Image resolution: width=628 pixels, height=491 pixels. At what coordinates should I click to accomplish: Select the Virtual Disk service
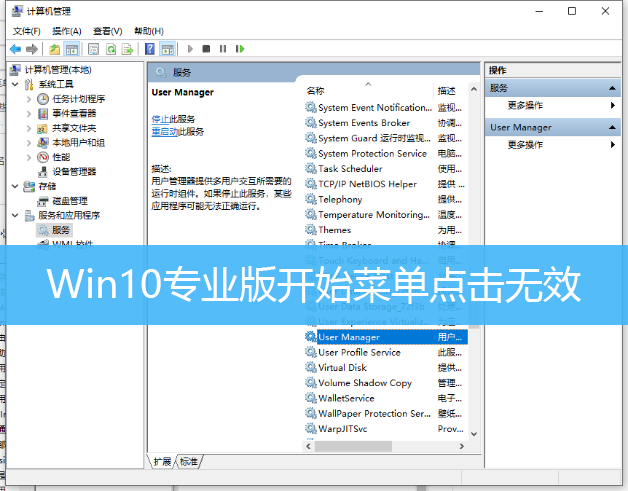point(386,367)
